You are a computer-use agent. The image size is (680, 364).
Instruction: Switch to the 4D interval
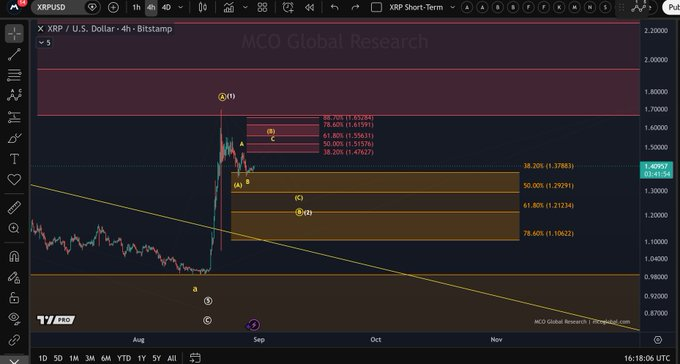click(166, 7)
